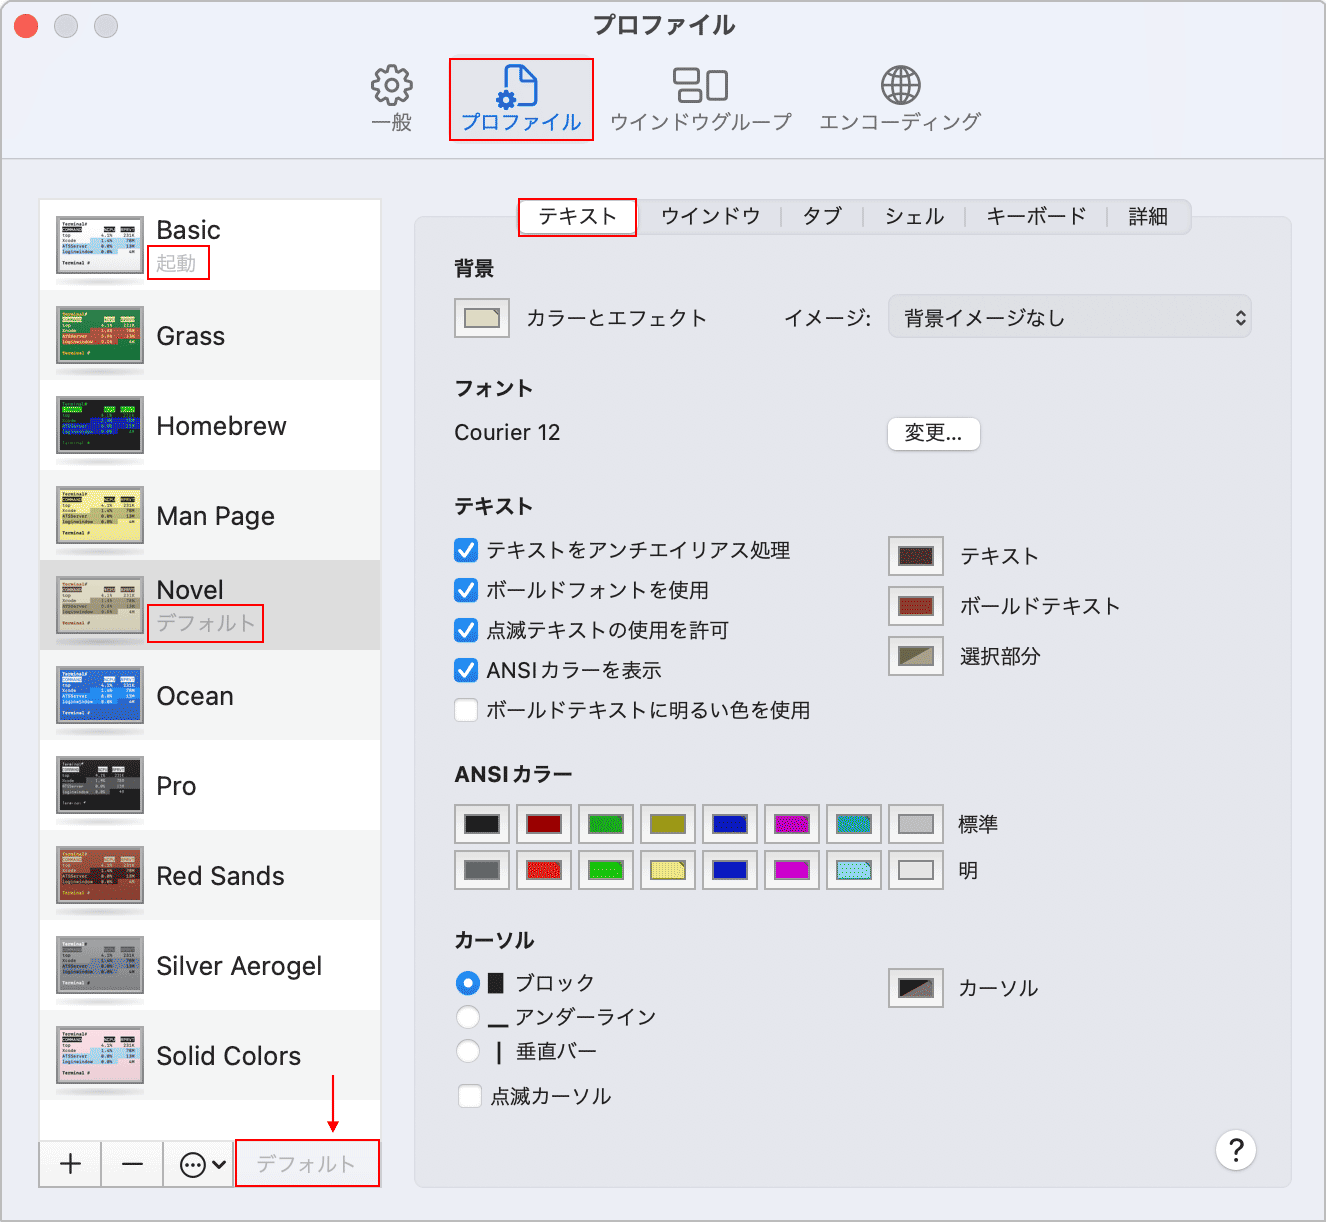Toggle ANSIカラーを表示 checkbox

tap(466, 670)
